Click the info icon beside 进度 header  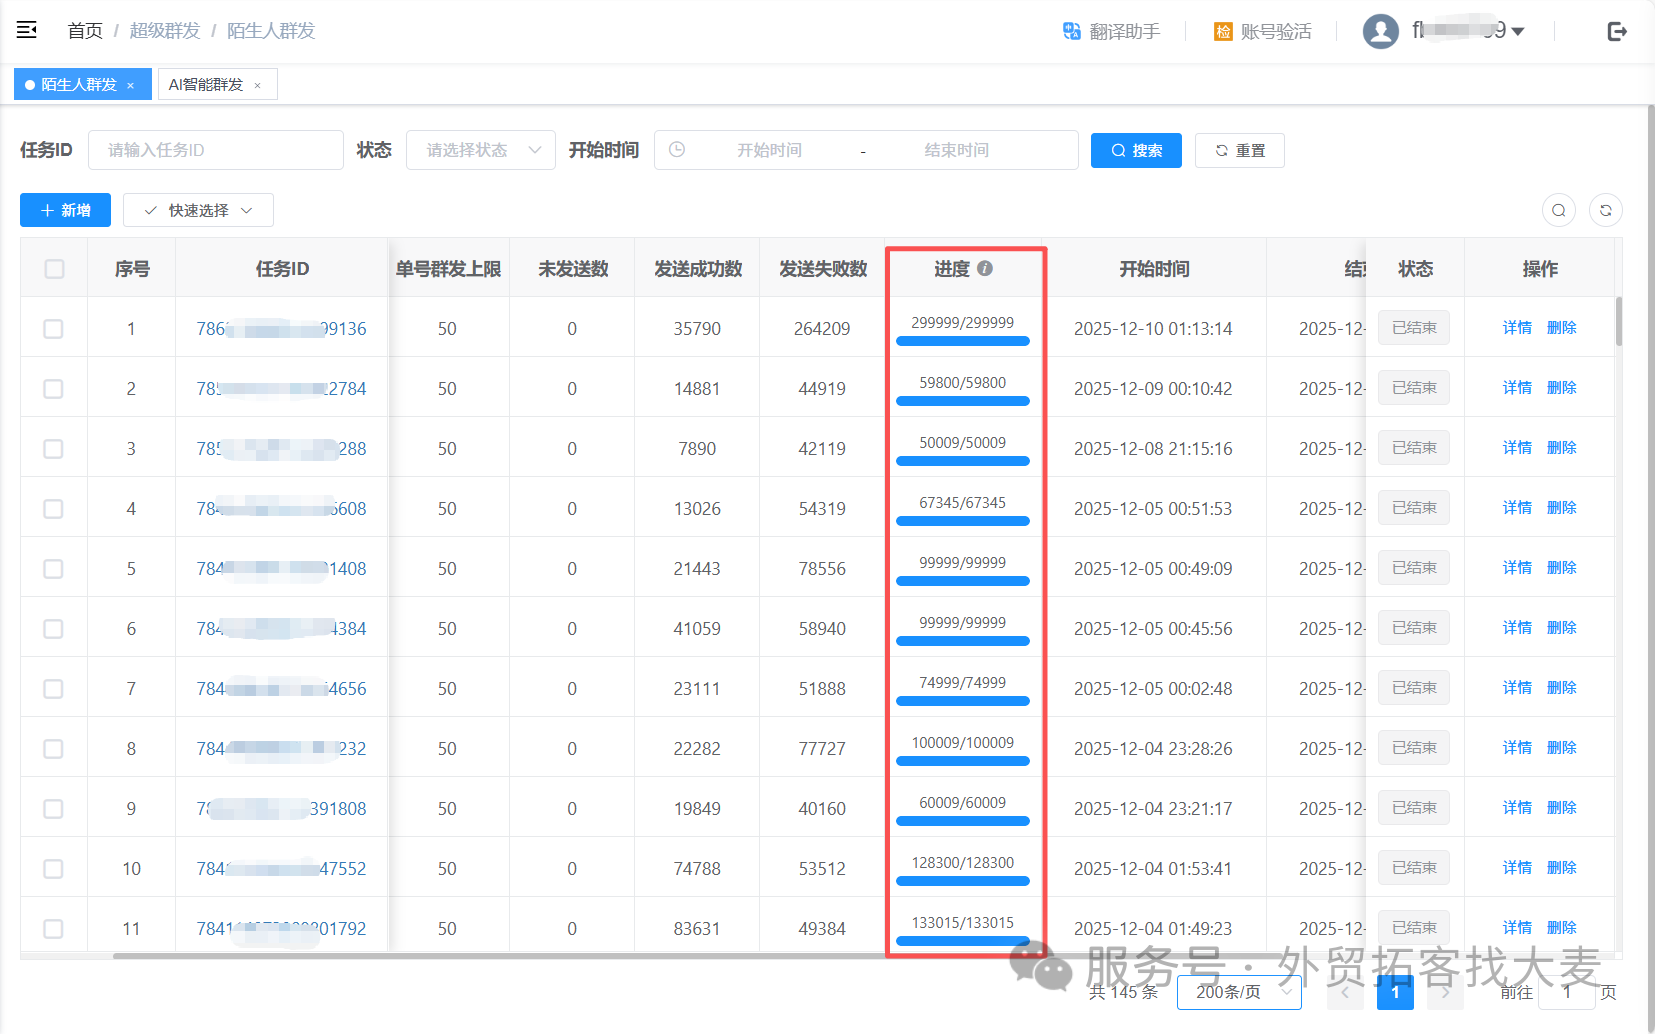pyautogui.click(x=985, y=268)
